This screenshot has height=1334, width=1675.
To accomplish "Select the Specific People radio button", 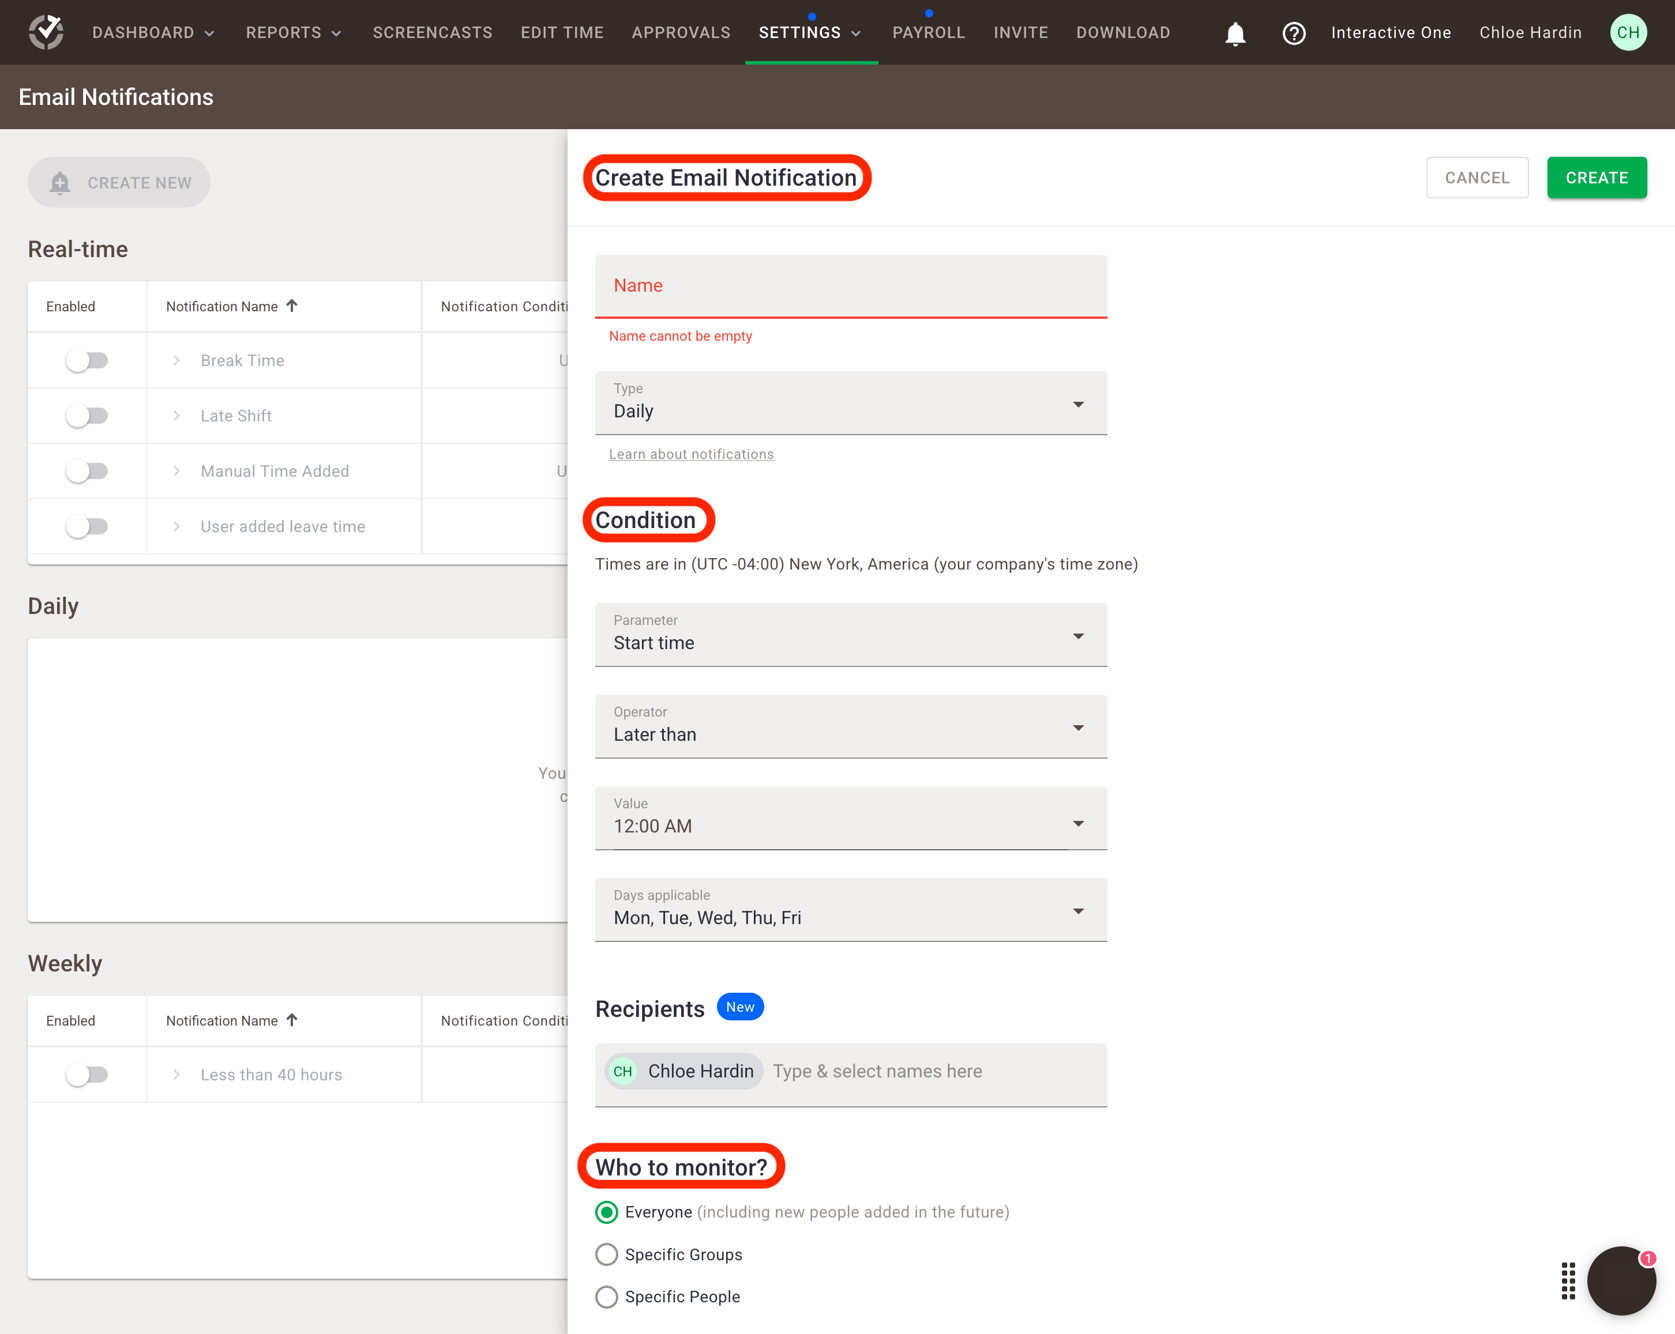I will (606, 1296).
